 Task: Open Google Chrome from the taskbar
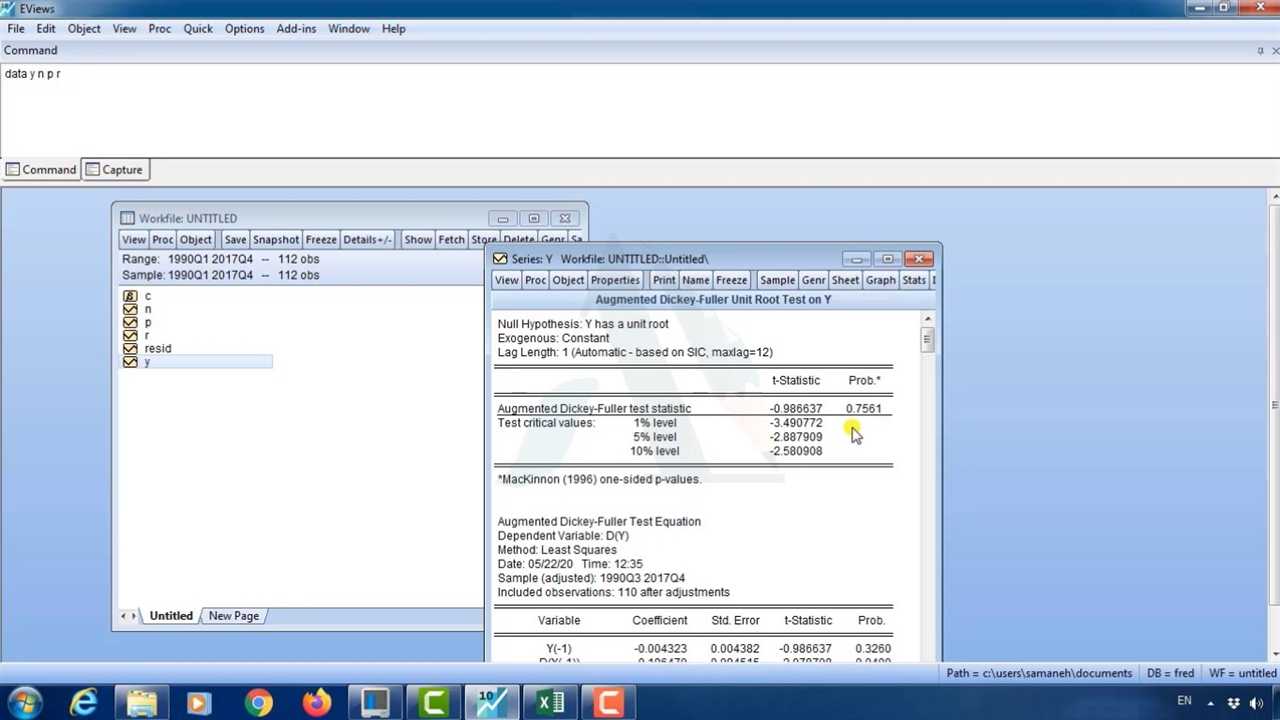coord(258,703)
